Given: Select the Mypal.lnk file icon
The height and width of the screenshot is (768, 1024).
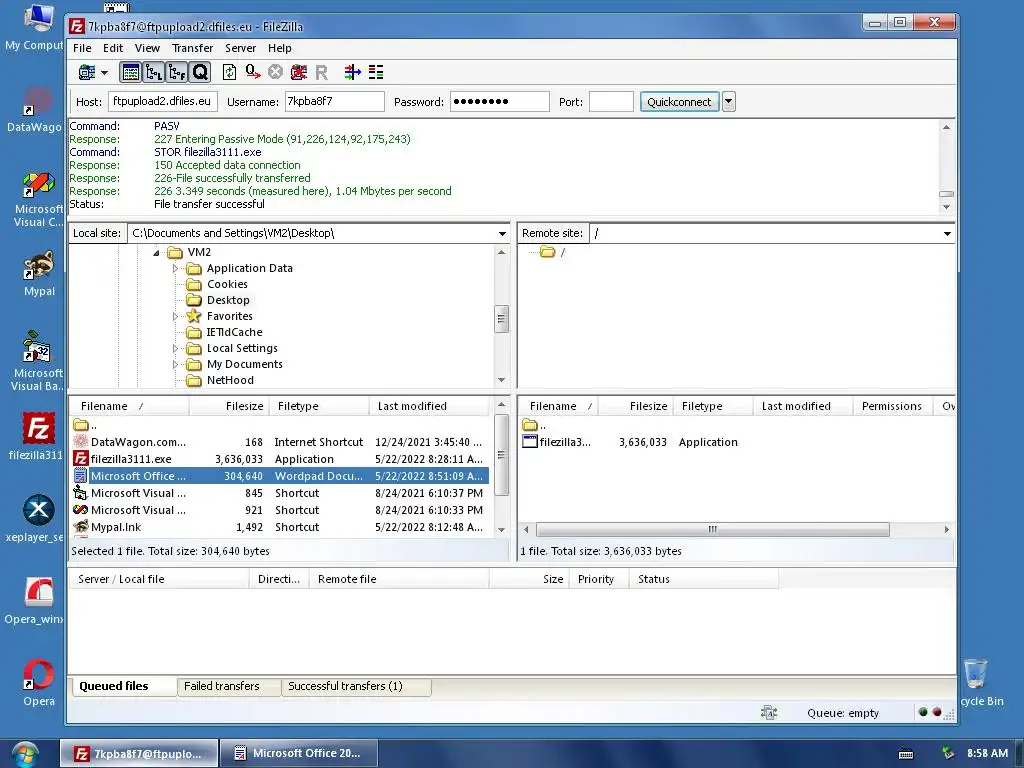Looking at the screenshot, I should tap(80, 527).
